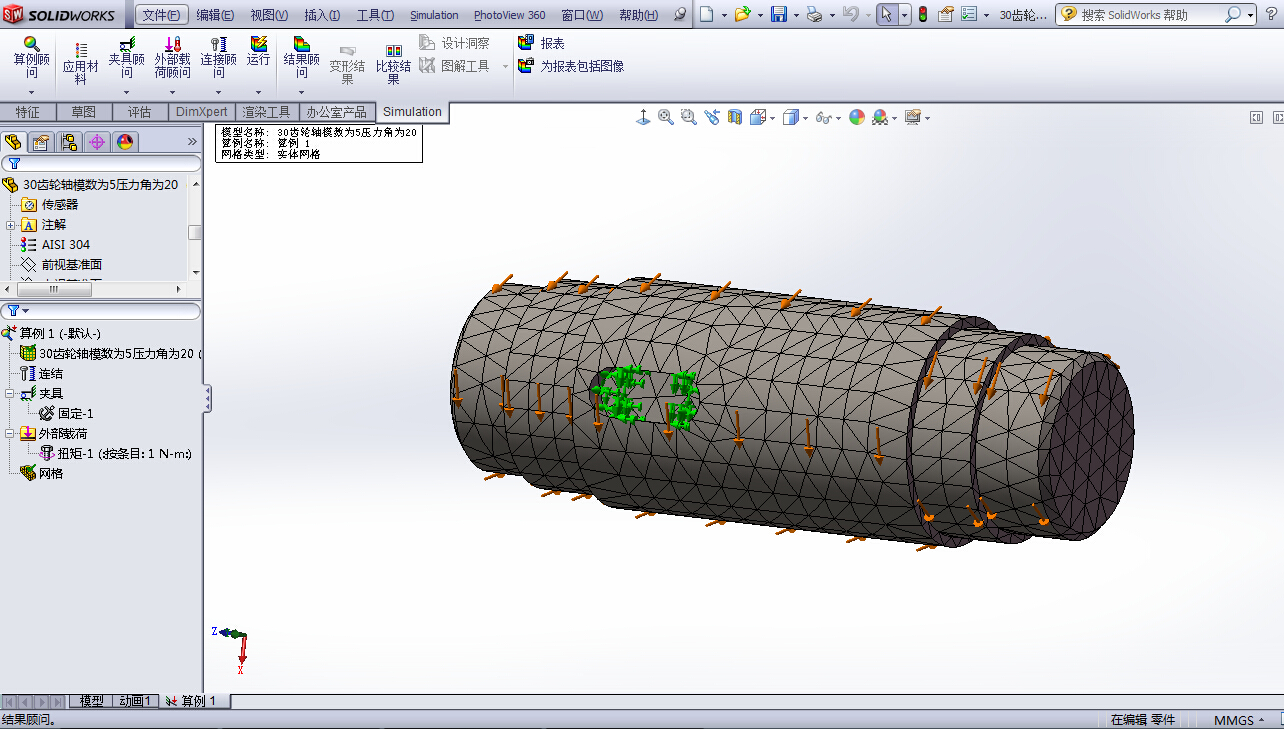Viewport: 1284px width, 729px height.
Task: Open the 夹具顾问 fixtures advisor
Action: coord(127,58)
